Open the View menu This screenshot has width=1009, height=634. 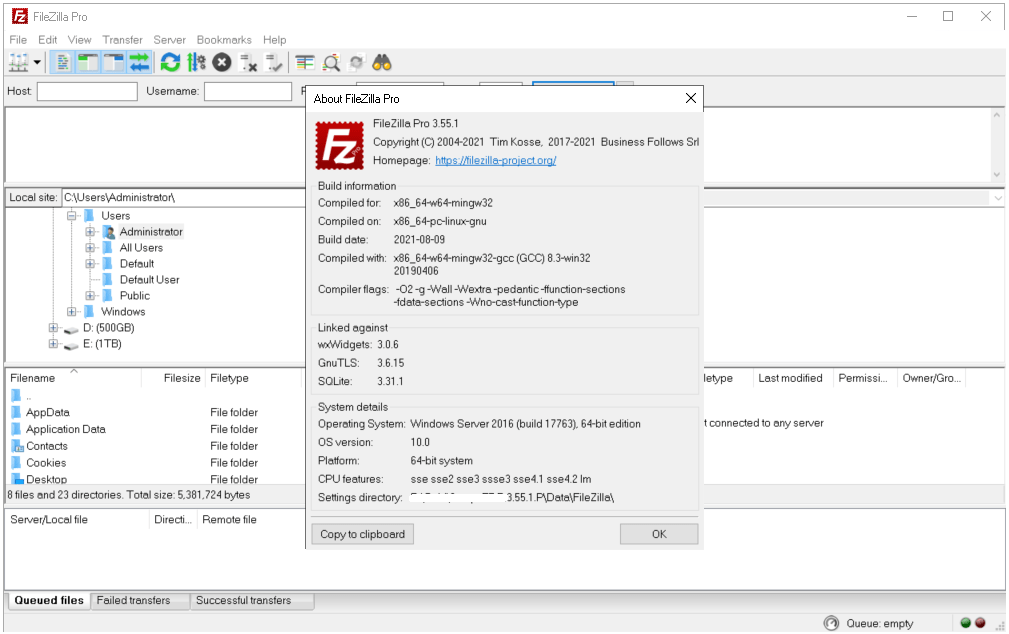80,40
